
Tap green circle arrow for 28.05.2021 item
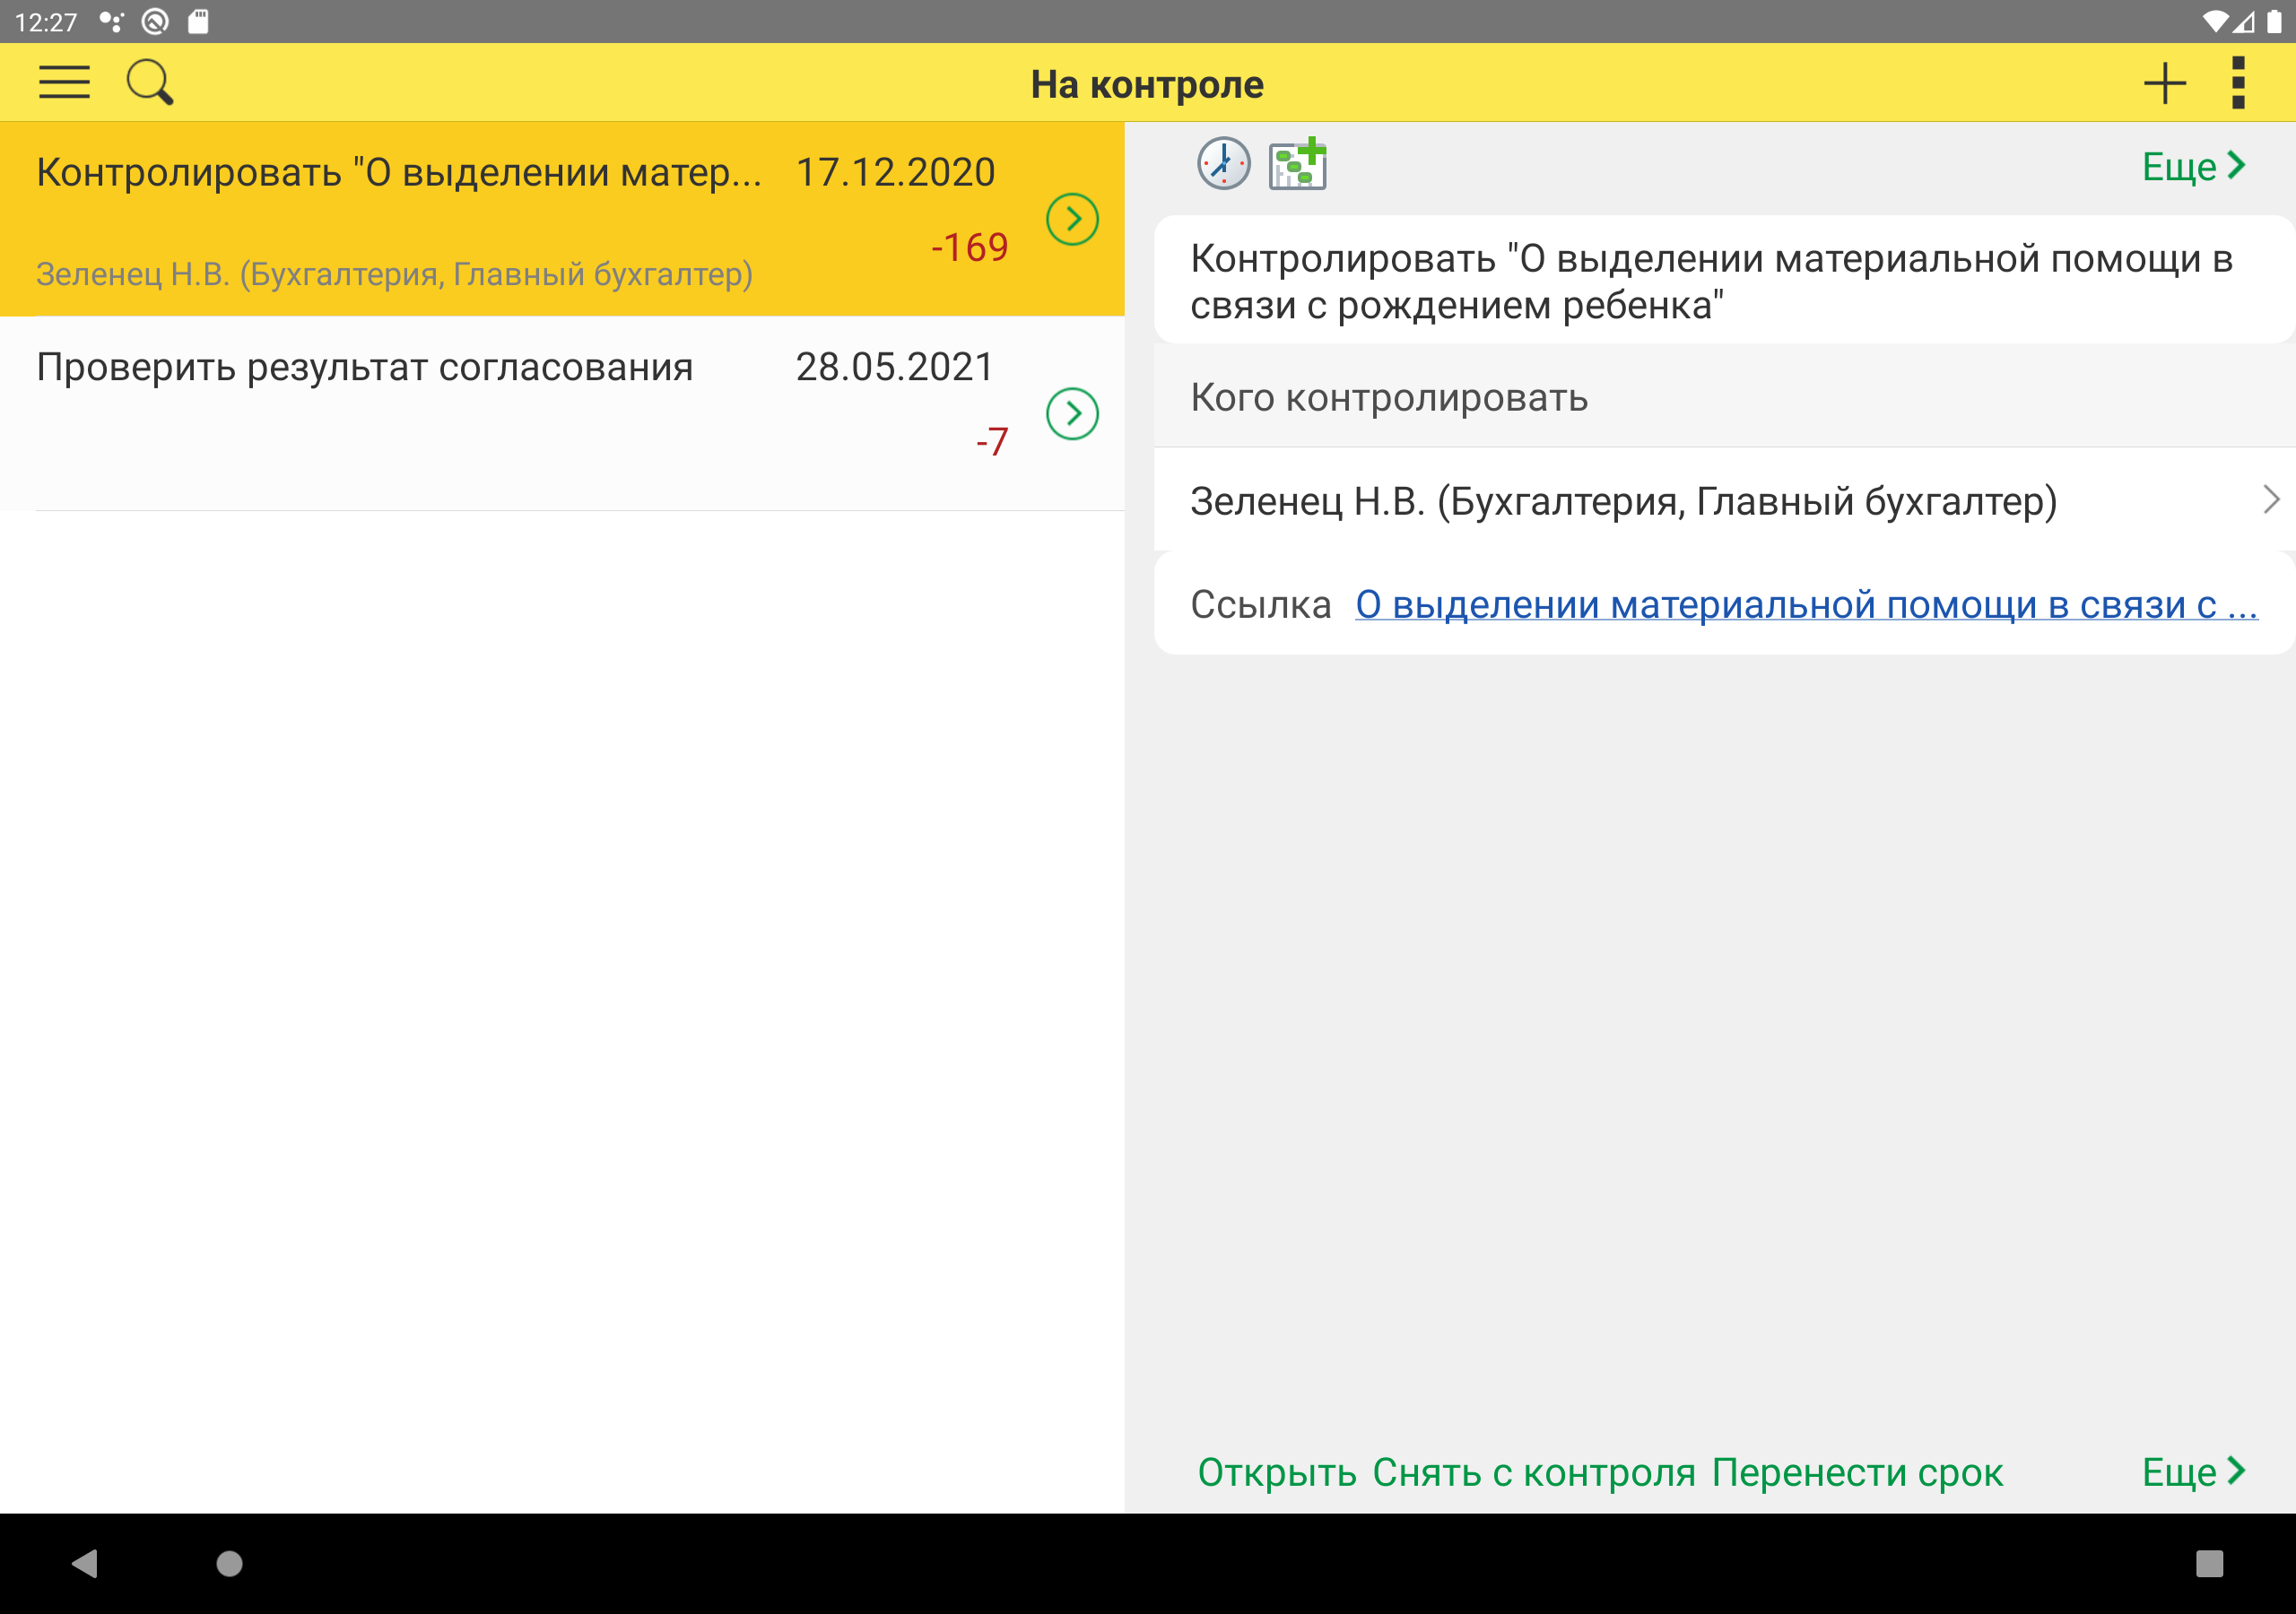coord(1072,414)
